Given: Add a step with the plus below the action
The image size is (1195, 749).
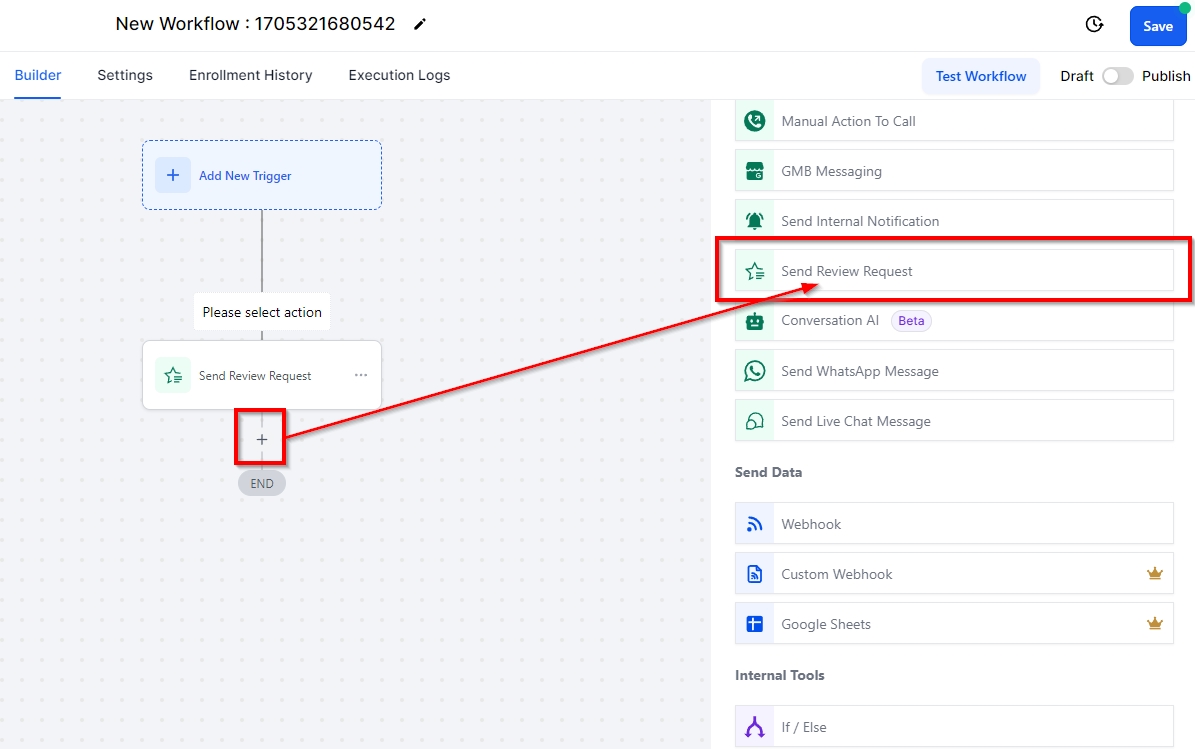Looking at the screenshot, I should coord(262,439).
